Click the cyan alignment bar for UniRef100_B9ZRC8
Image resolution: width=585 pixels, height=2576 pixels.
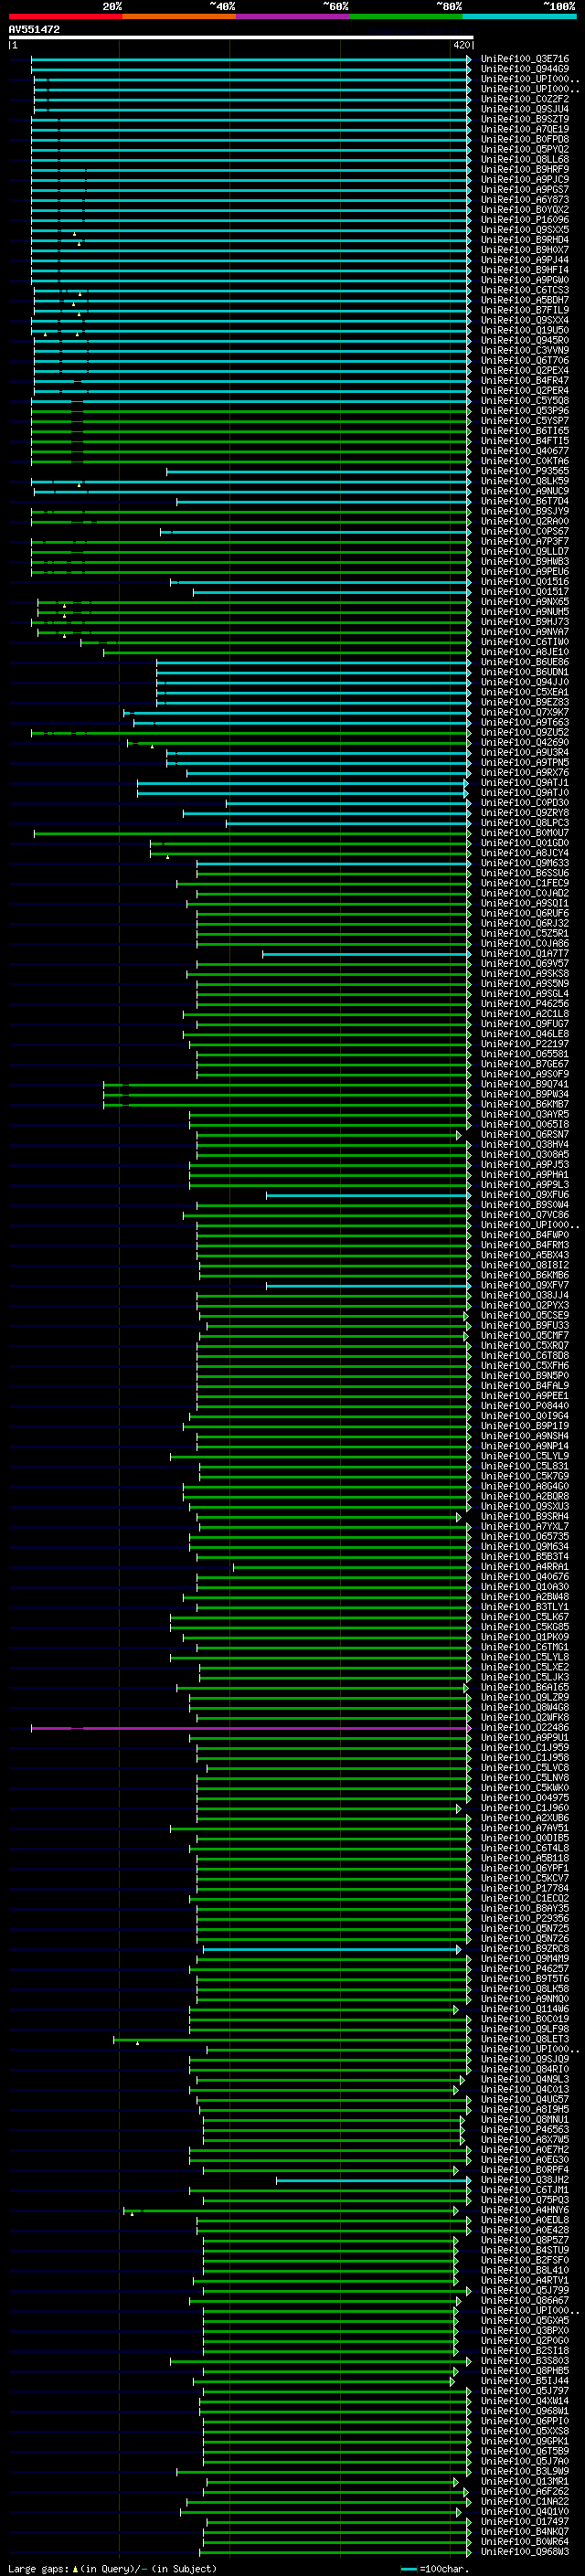click(x=332, y=1949)
